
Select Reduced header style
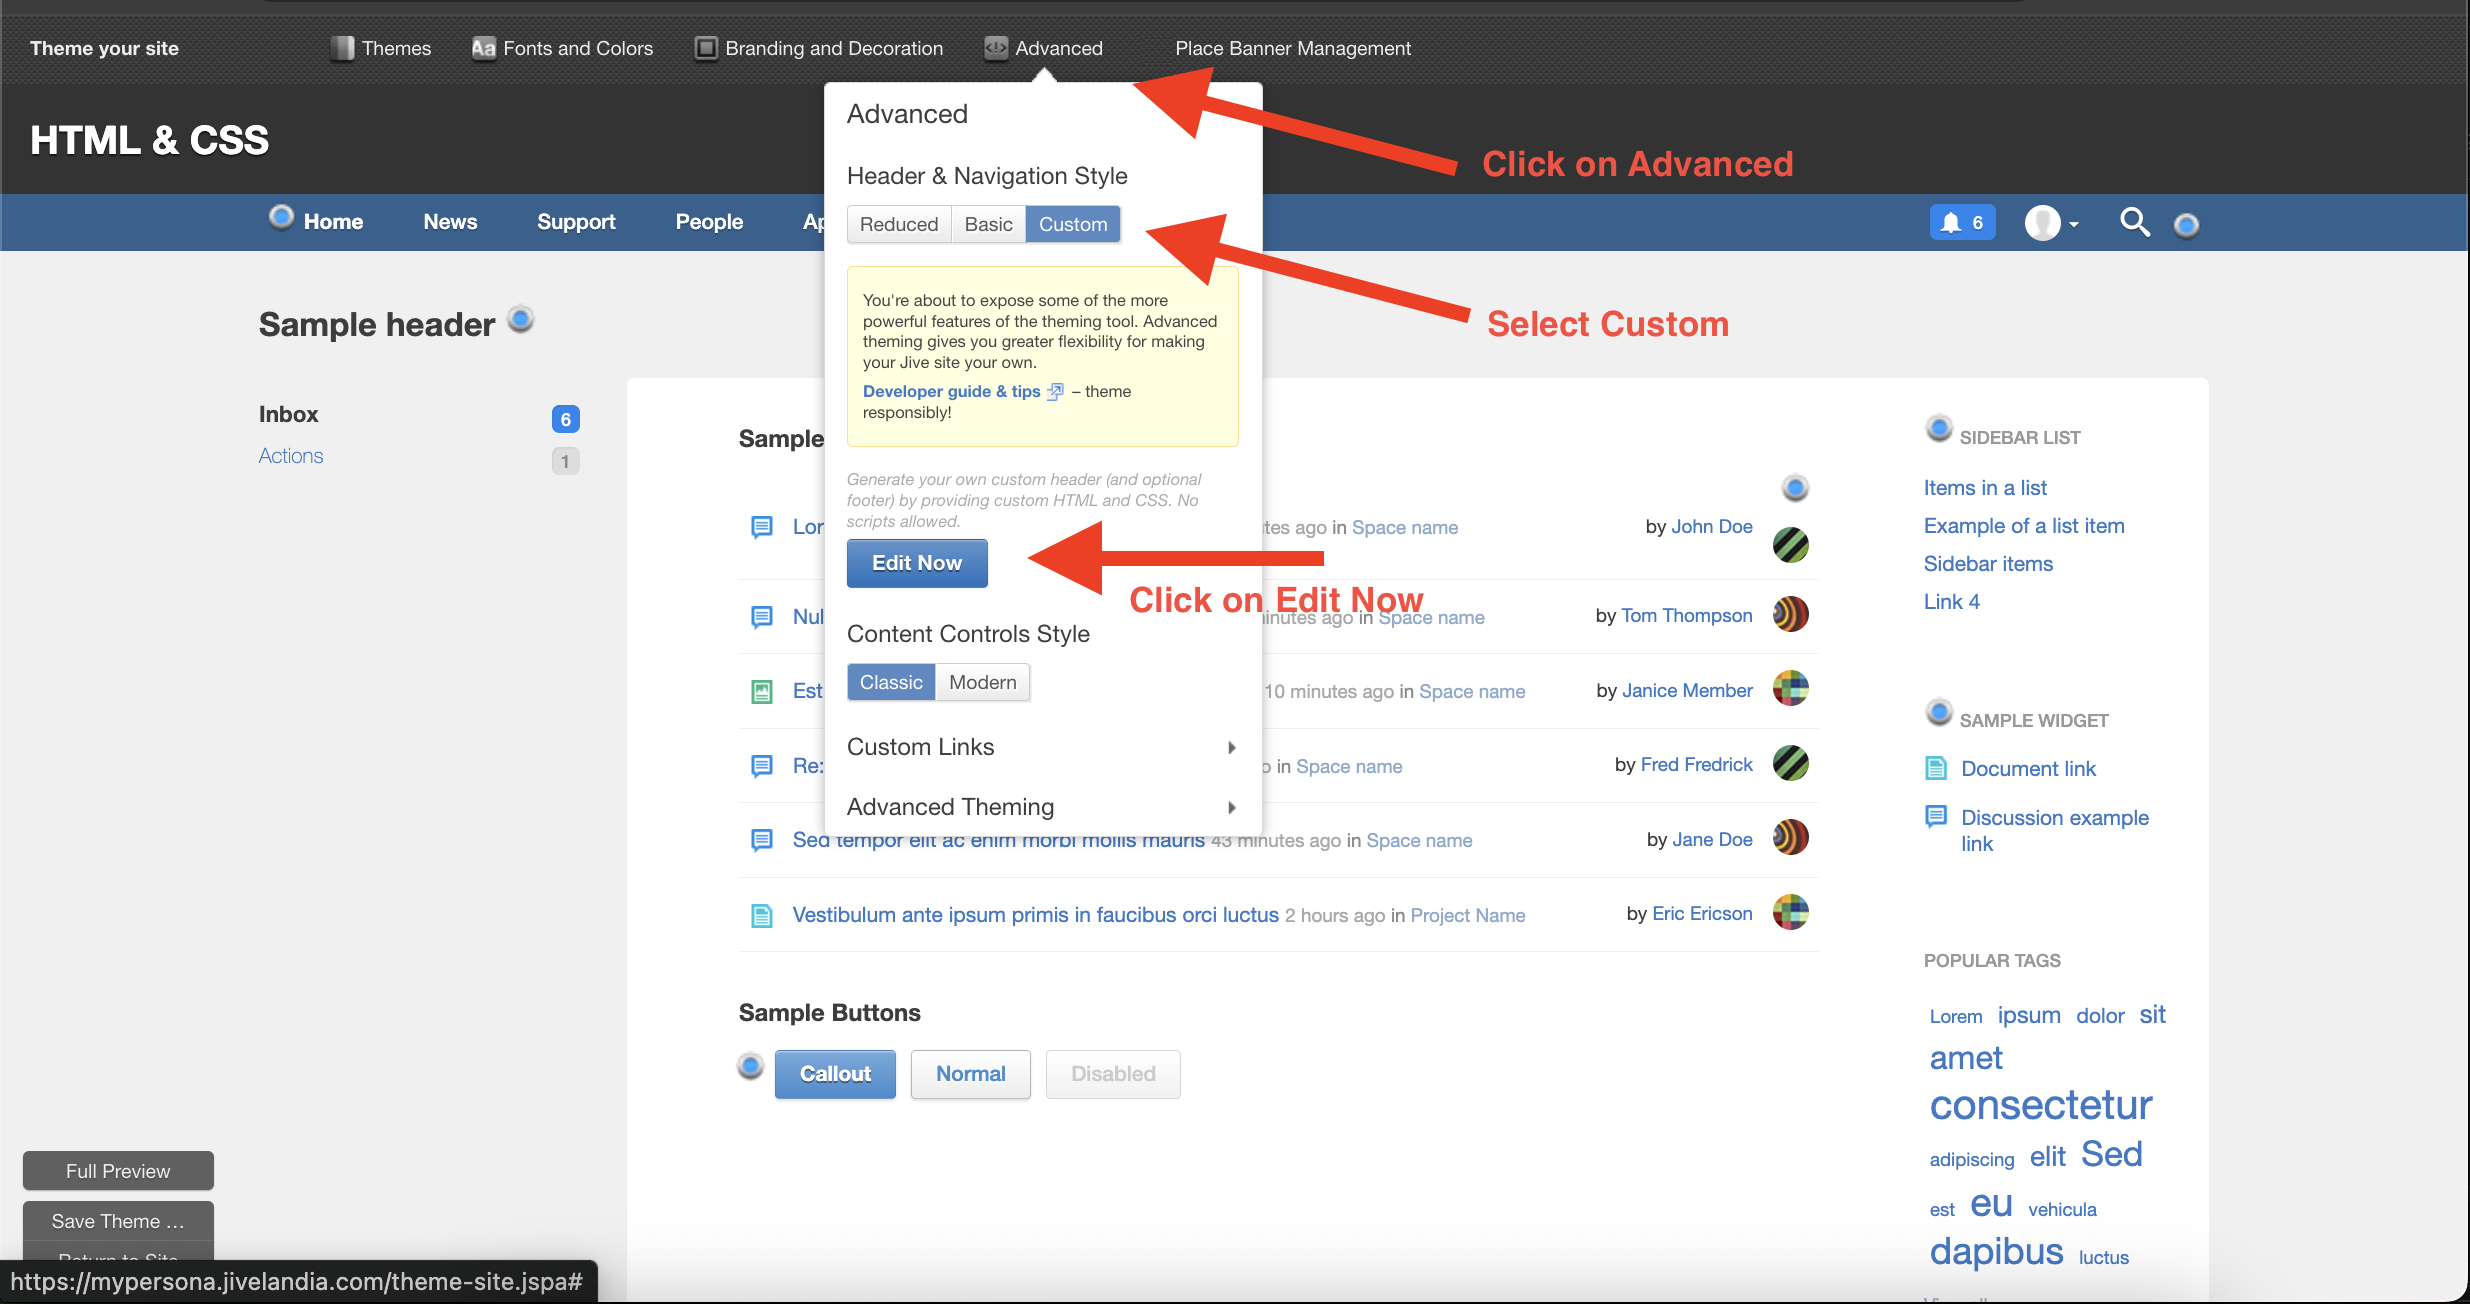click(x=898, y=224)
